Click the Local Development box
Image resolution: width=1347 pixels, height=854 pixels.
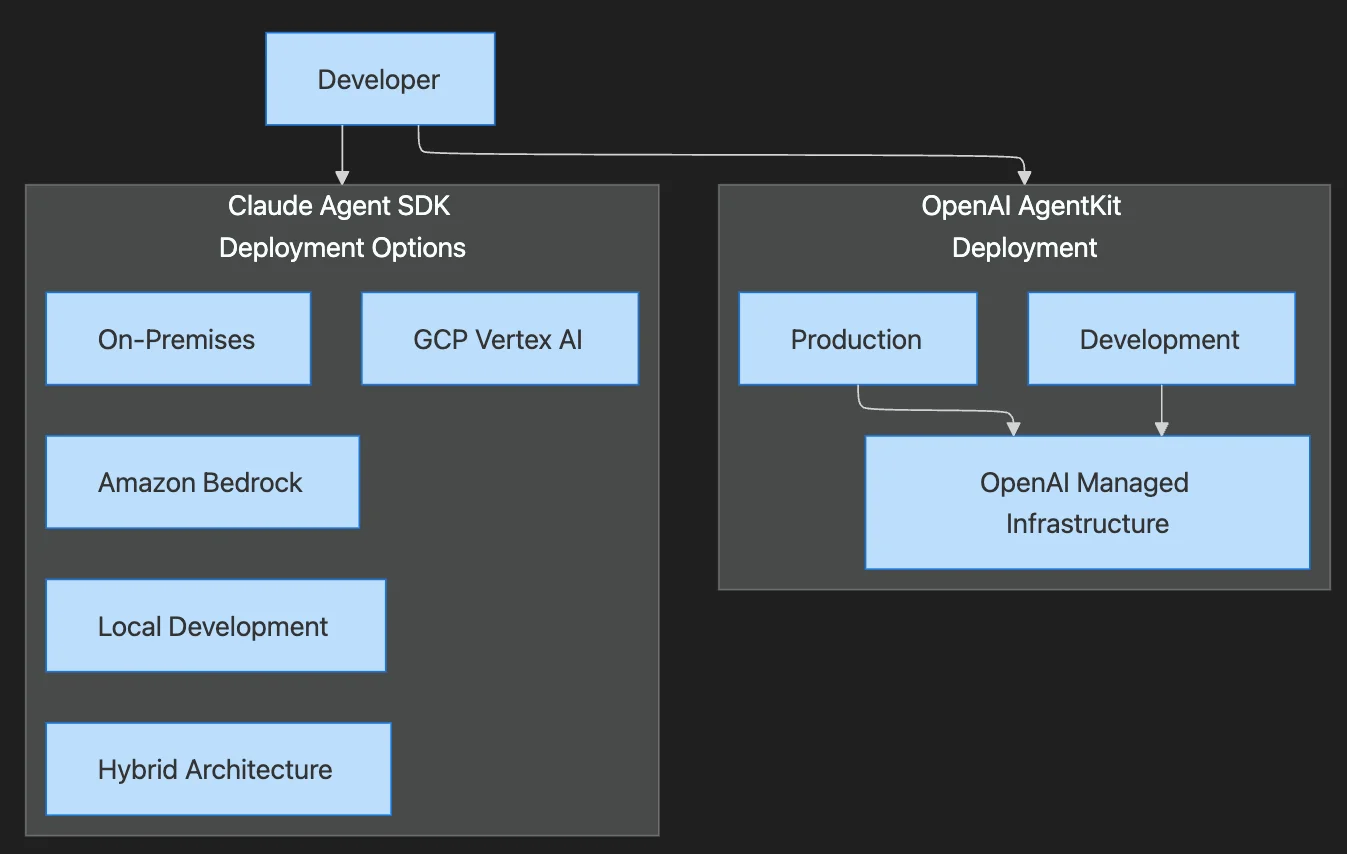[213, 625]
